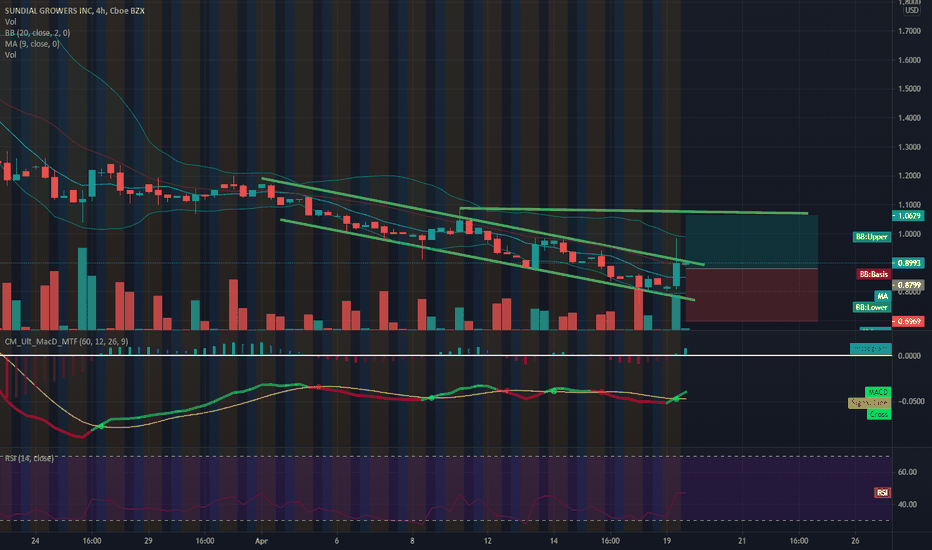Click the 0.8799 price label
Viewport: 932px width, 550px height.
pos(908,285)
